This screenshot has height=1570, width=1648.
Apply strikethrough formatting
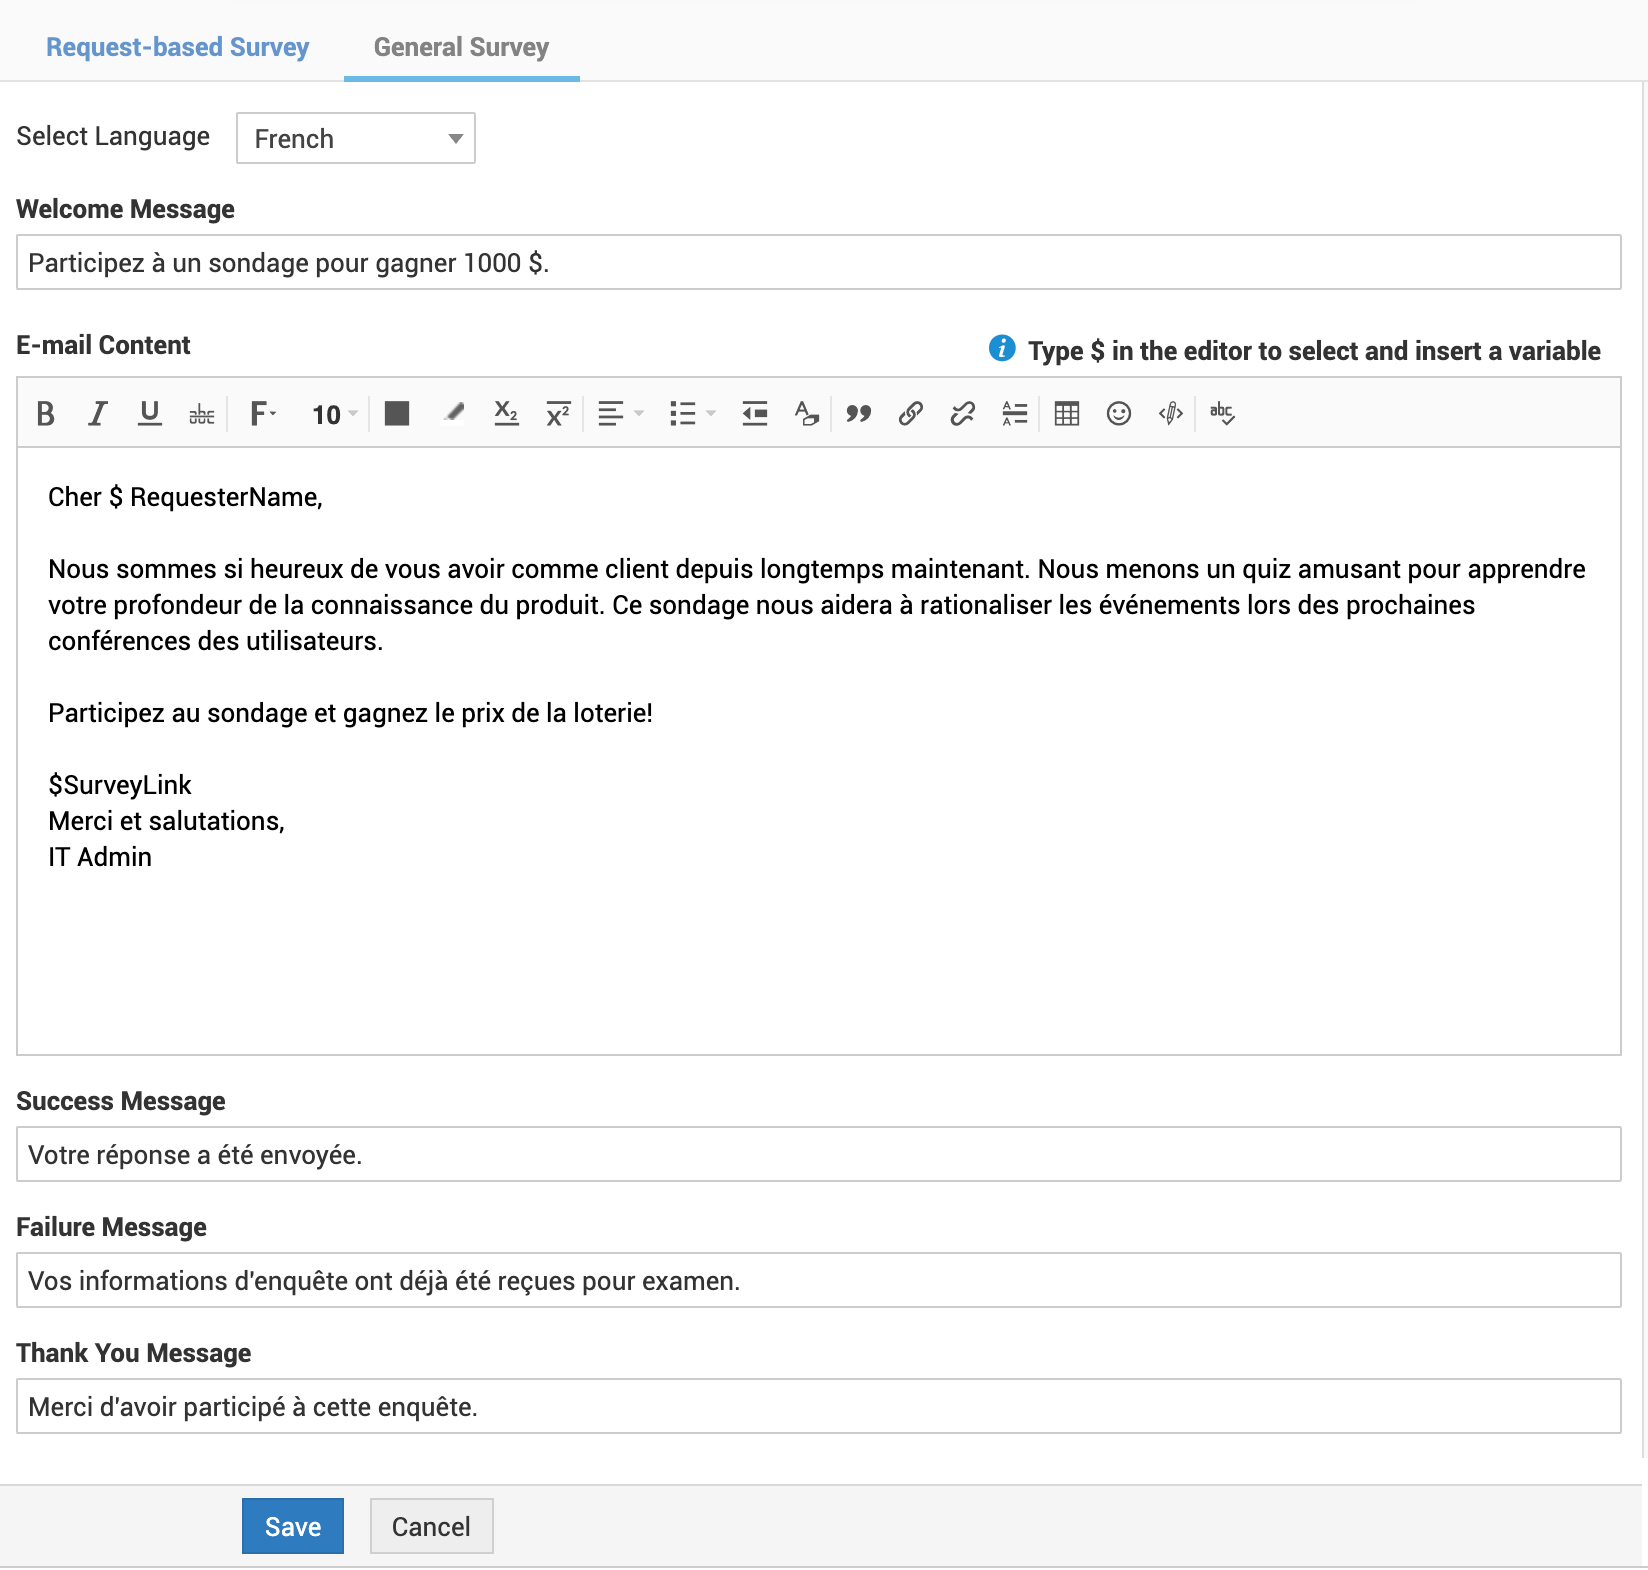(x=202, y=414)
